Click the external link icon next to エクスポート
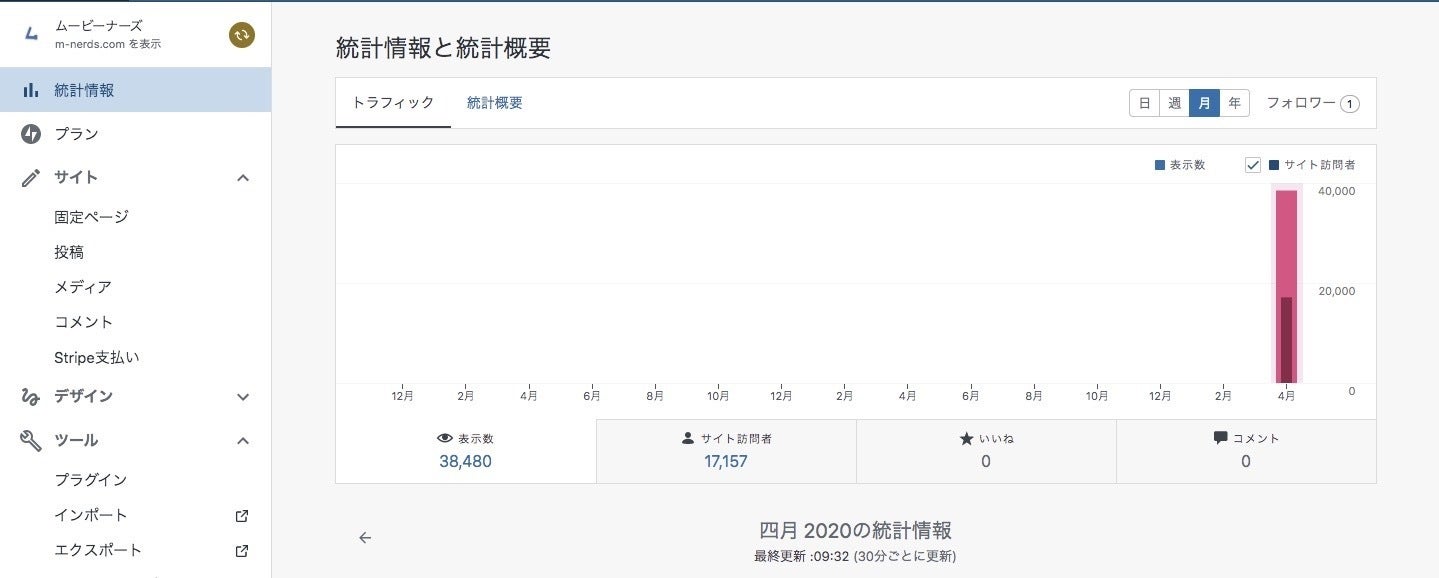This screenshot has width=1439, height=578. pyautogui.click(x=241, y=551)
